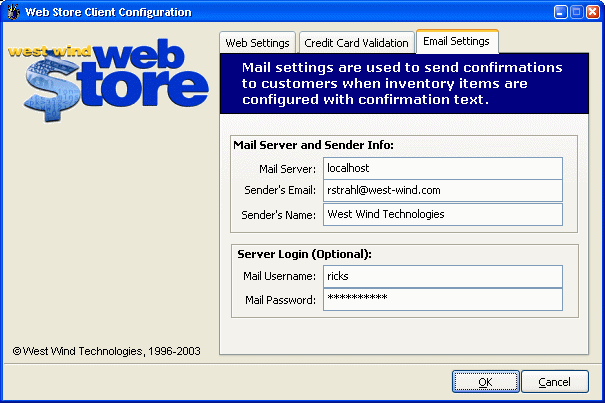Select the Mail Username field
This screenshot has width=605, height=403.
point(442,276)
